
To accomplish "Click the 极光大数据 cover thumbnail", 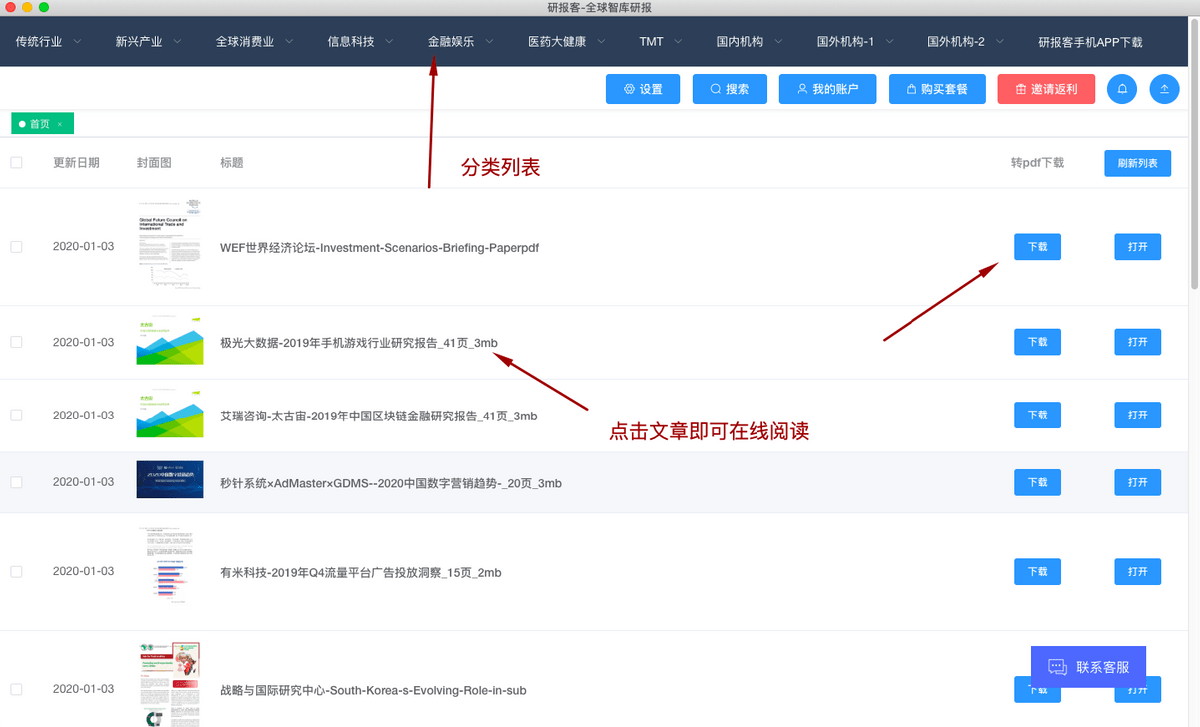I will click(170, 342).
